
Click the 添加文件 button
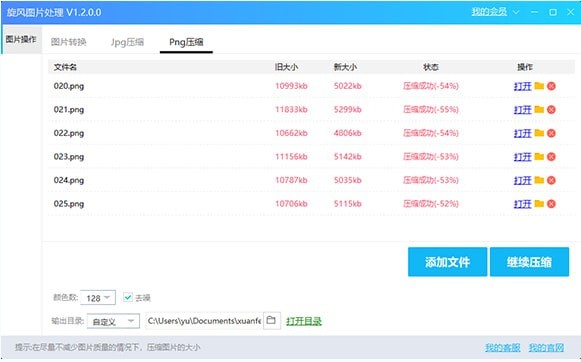point(447,262)
